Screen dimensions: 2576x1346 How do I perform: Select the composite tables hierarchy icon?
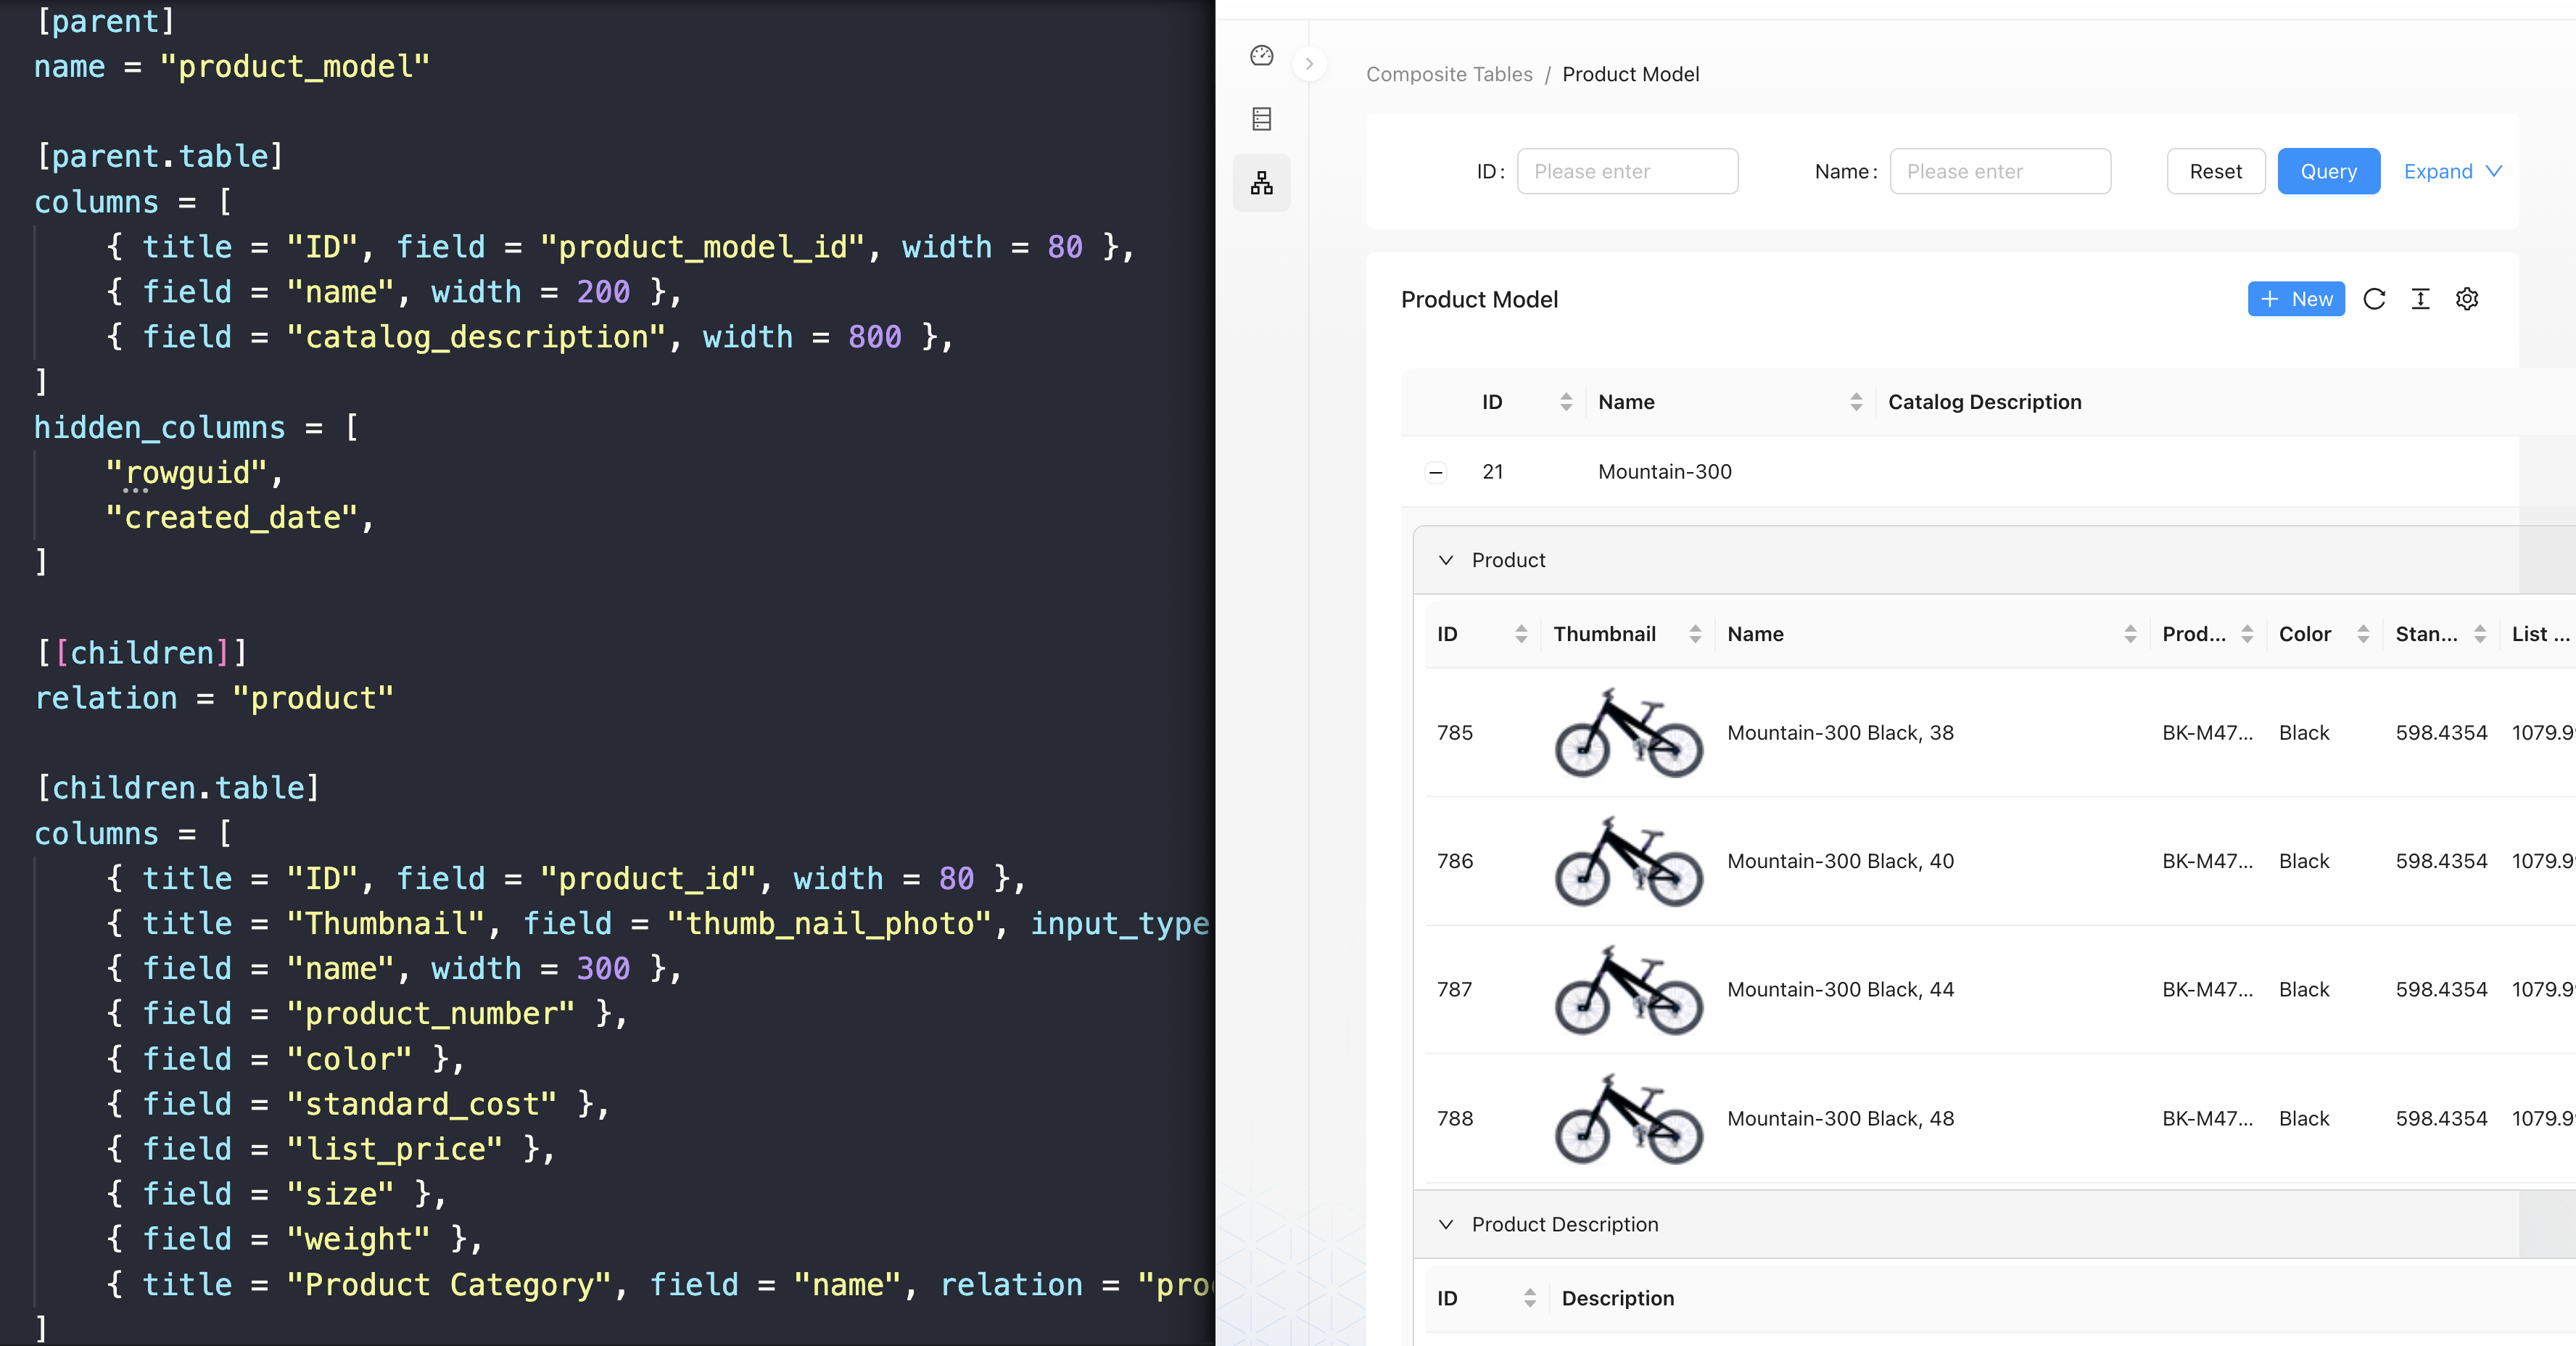[x=1261, y=183]
